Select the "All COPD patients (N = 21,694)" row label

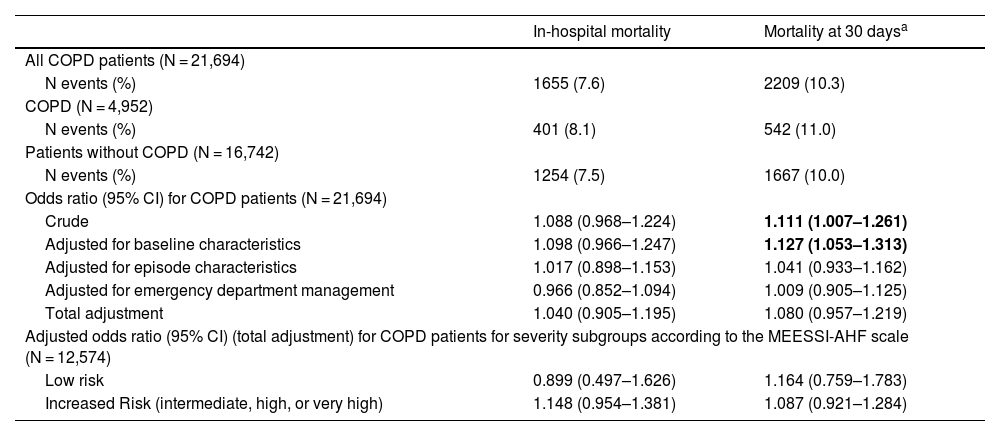(x=135, y=61)
